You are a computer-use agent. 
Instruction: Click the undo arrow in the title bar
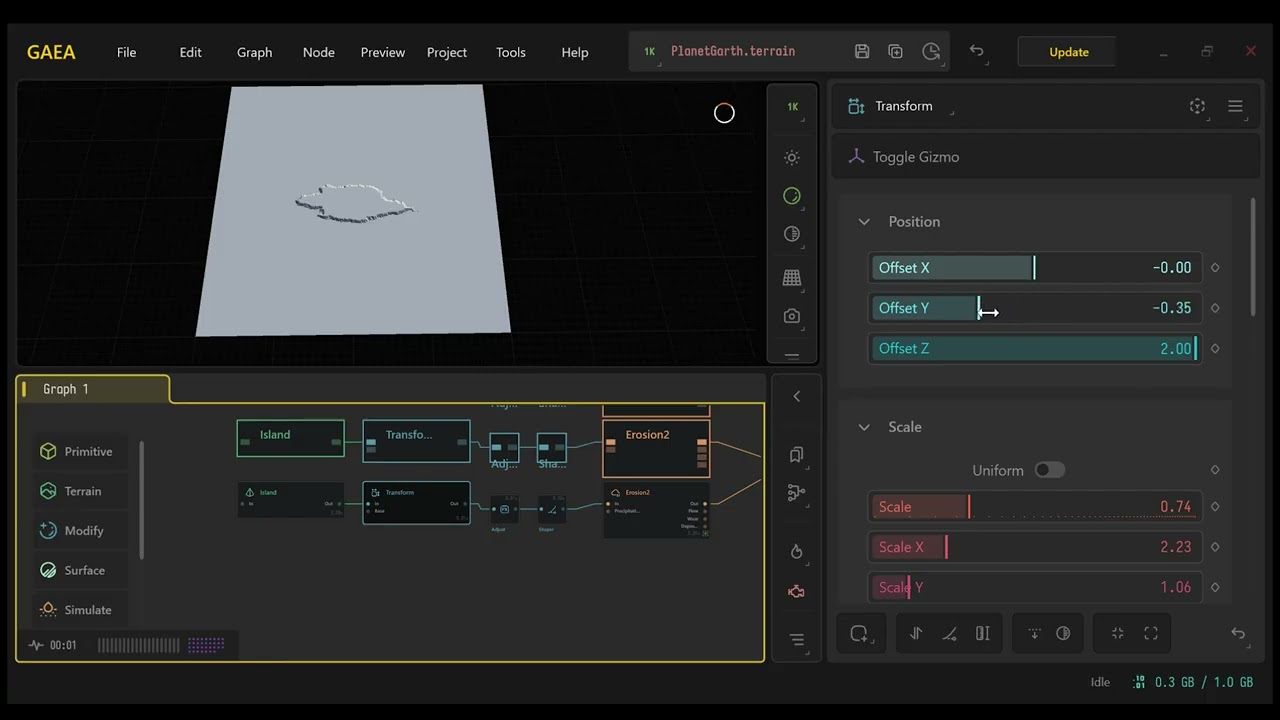pyautogui.click(x=977, y=51)
